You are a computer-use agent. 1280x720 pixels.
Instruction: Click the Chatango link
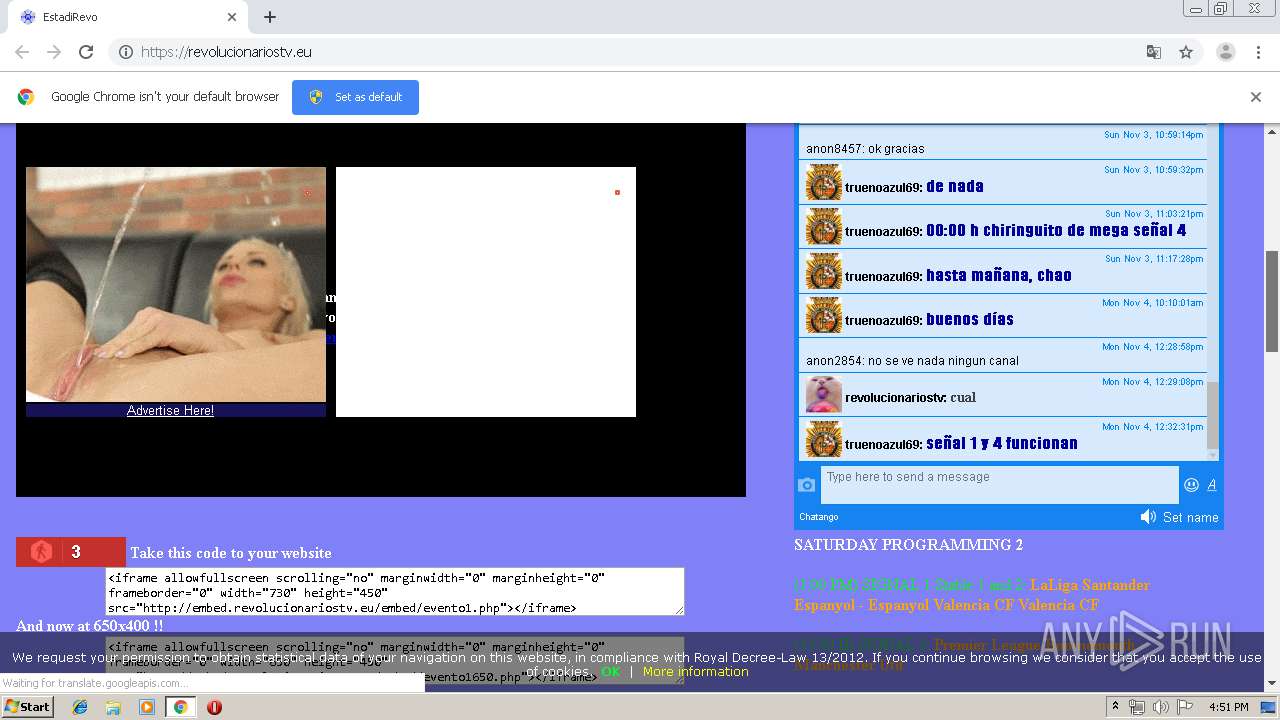pos(819,517)
